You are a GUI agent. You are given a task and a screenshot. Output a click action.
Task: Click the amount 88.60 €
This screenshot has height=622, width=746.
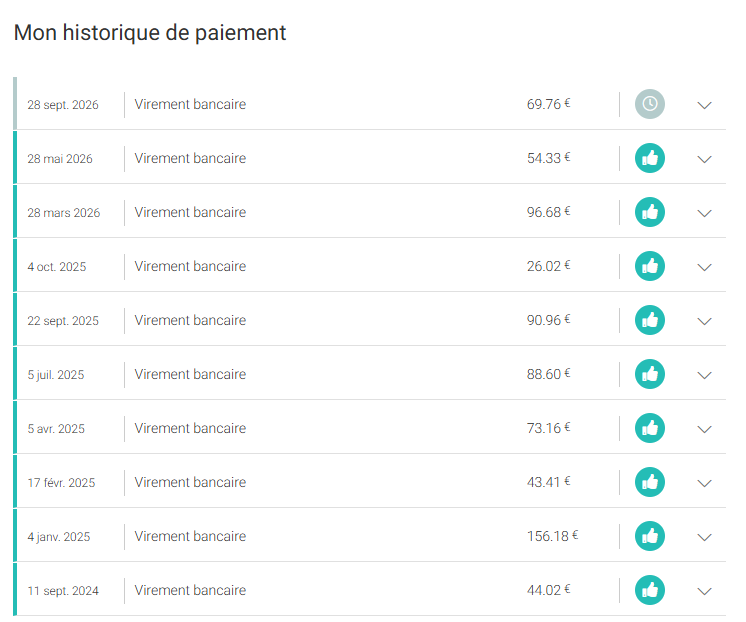(x=548, y=374)
